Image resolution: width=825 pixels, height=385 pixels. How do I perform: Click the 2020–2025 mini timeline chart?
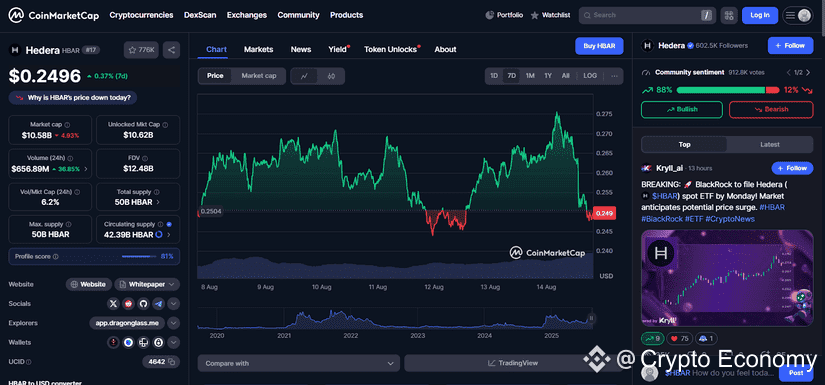click(x=396, y=319)
